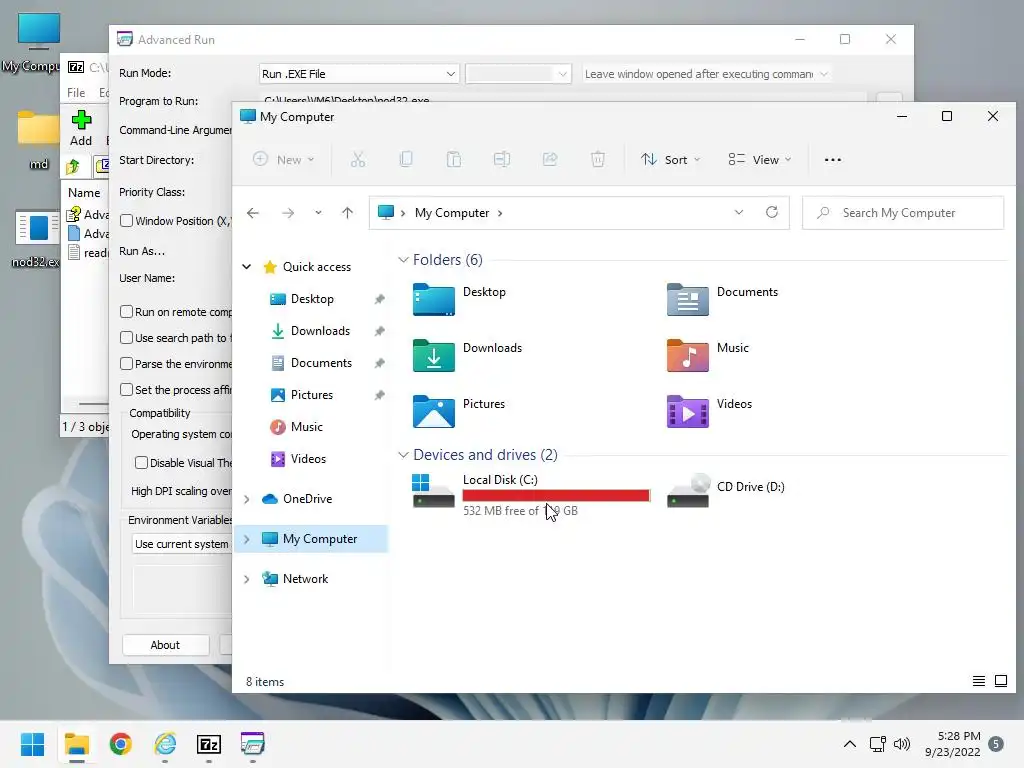This screenshot has width=1024, height=768.
Task: Open Google Chrome from the taskbar
Action: coord(121,744)
